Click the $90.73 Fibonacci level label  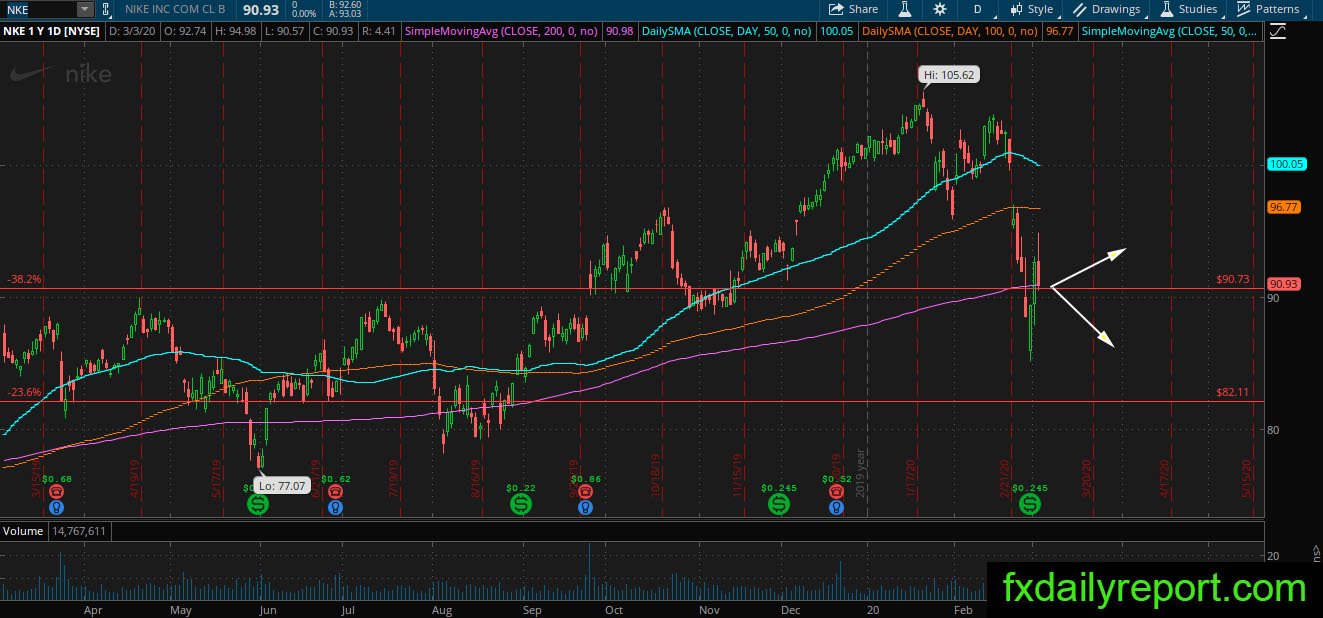[1234, 280]
